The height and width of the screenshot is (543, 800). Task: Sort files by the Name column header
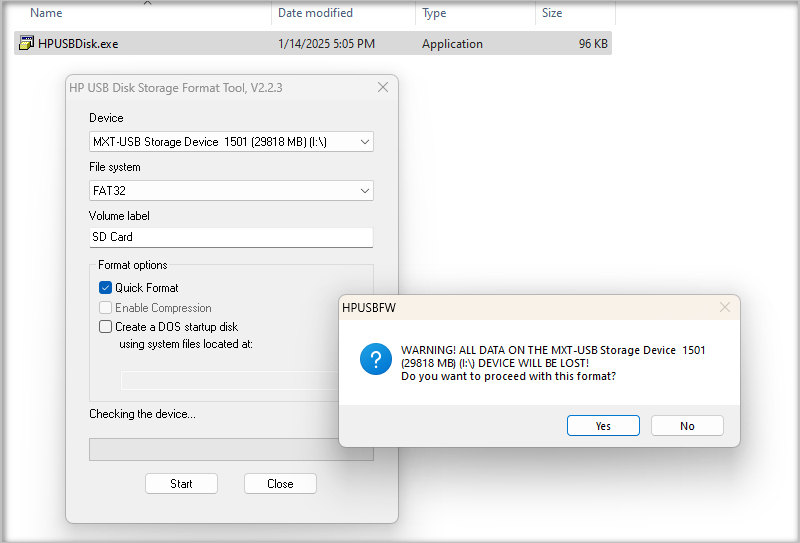(46, 13)
